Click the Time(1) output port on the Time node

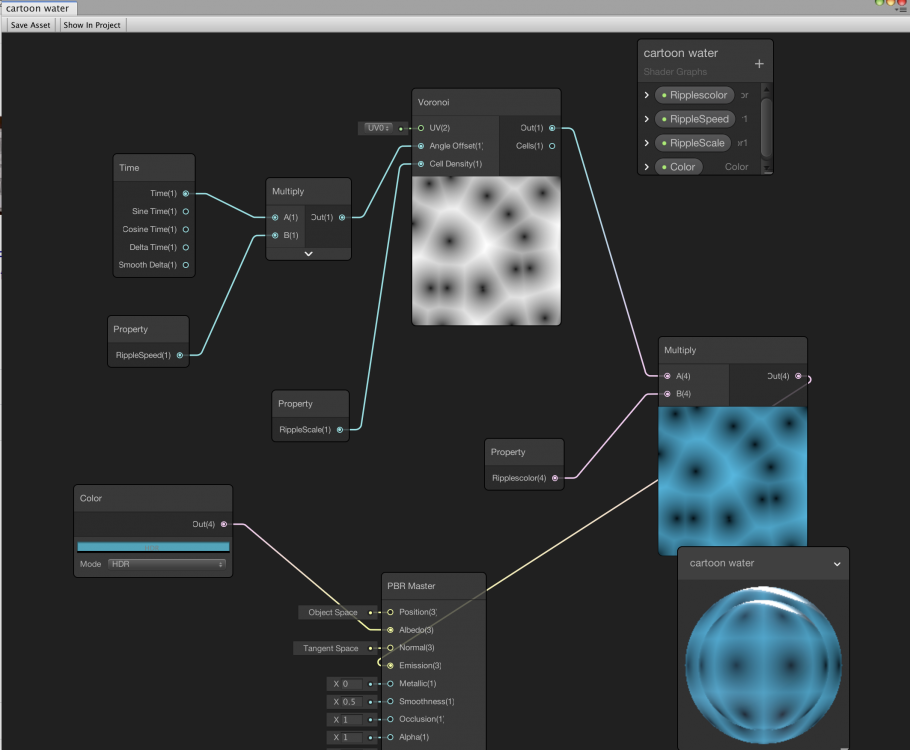coord(186,193)
